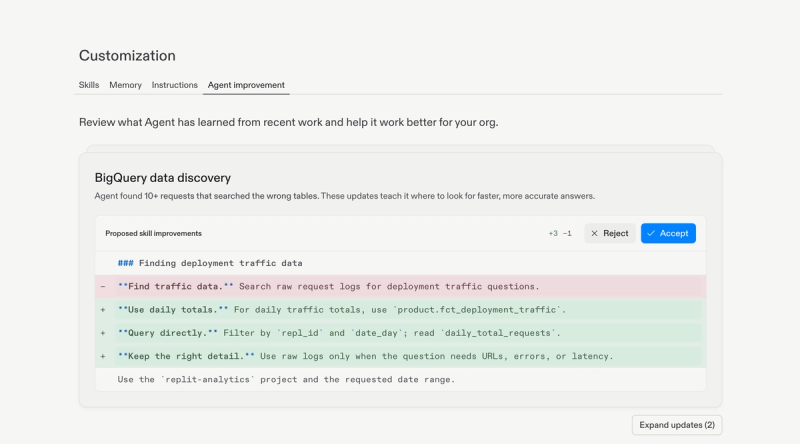
Task: Click the −1 deletions count
Action: (x=567, y=233)
